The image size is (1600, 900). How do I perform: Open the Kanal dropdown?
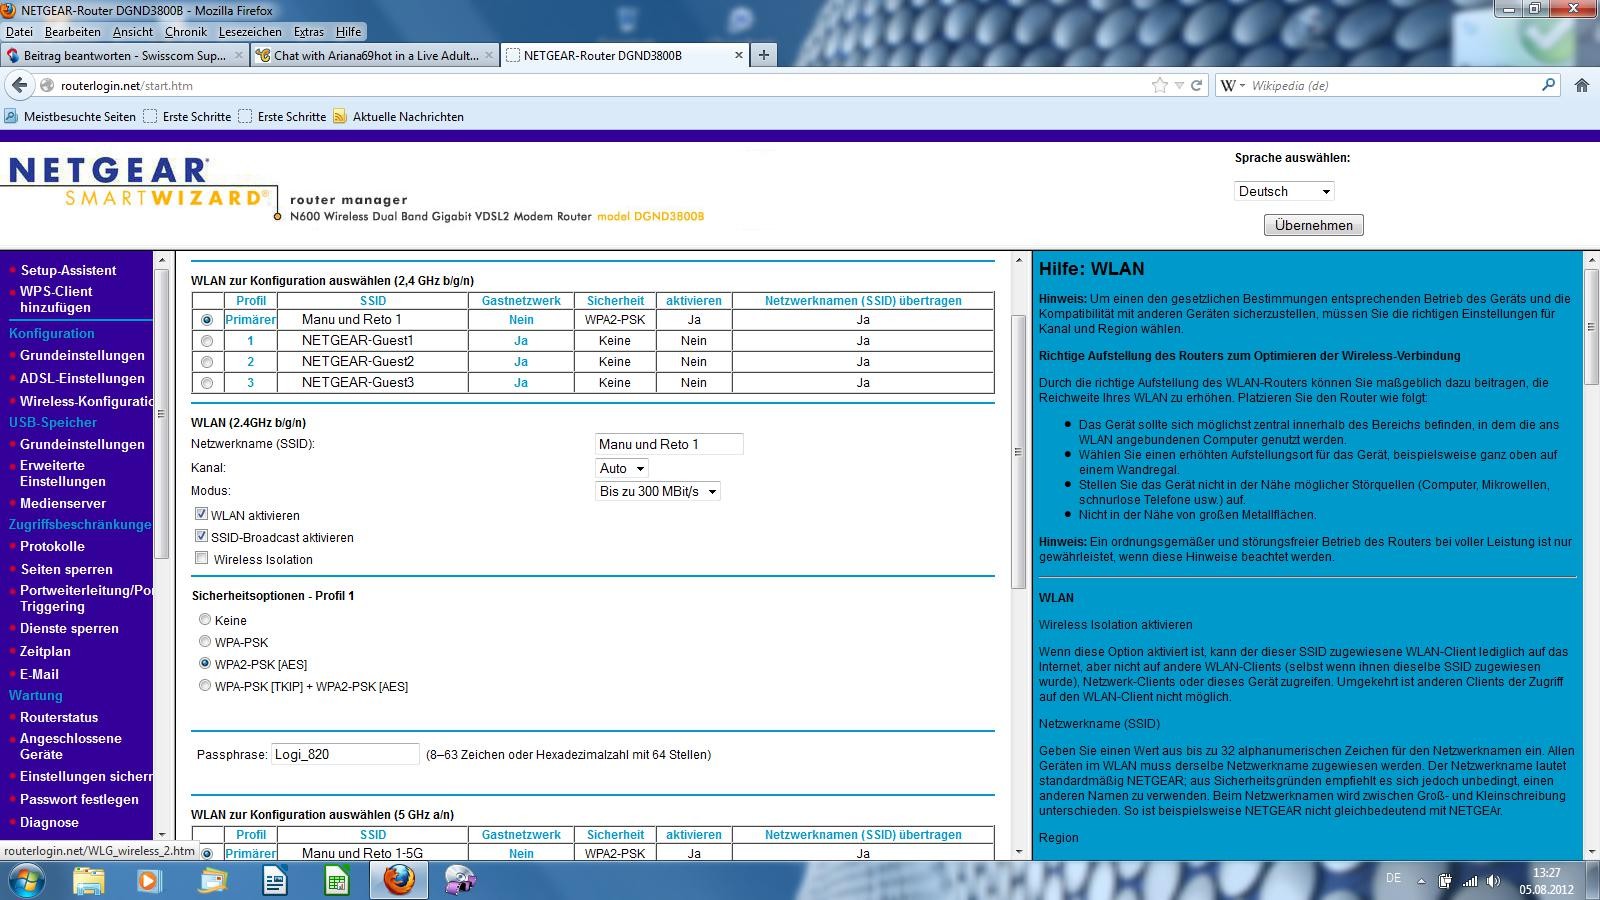(x=622, y=468)
